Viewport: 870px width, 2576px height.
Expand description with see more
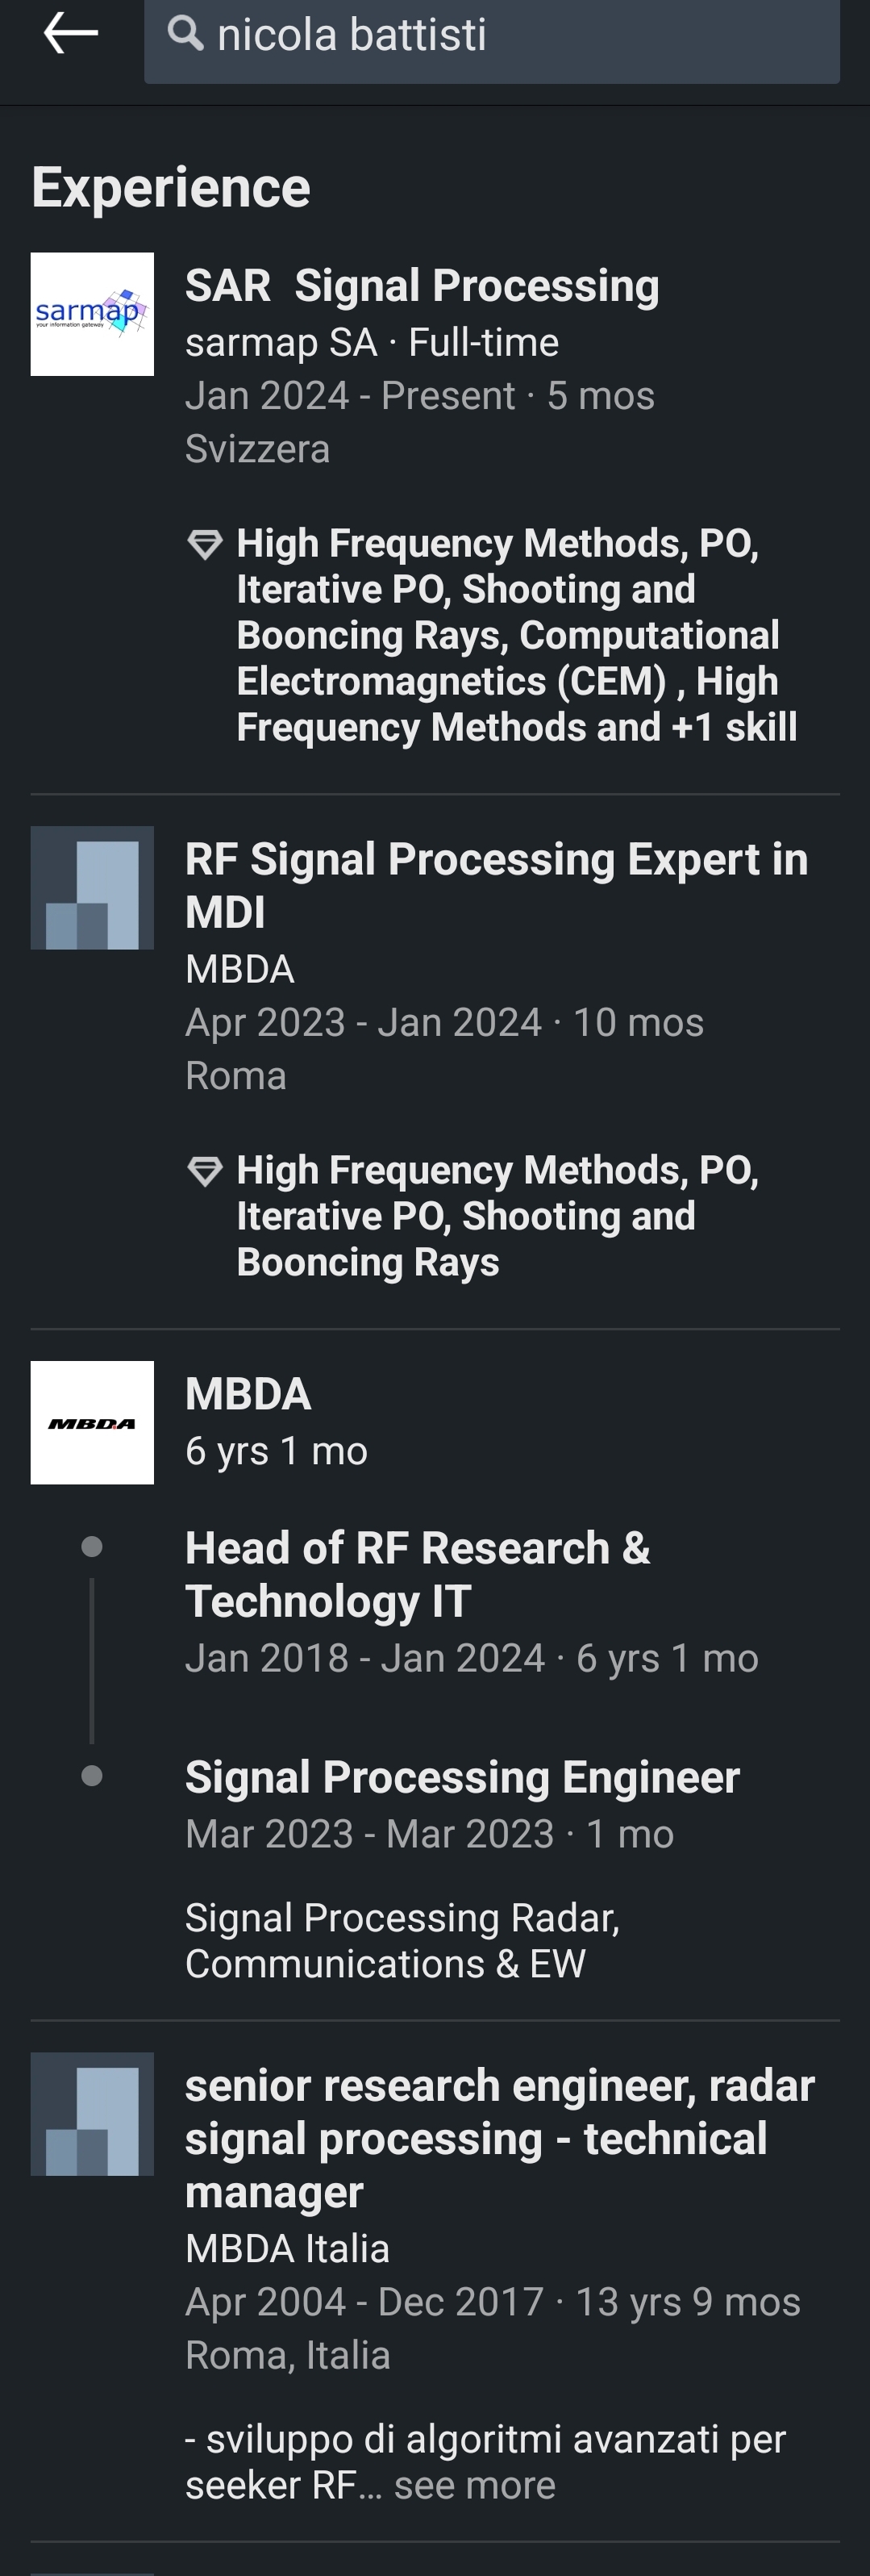click(474, 2485)
